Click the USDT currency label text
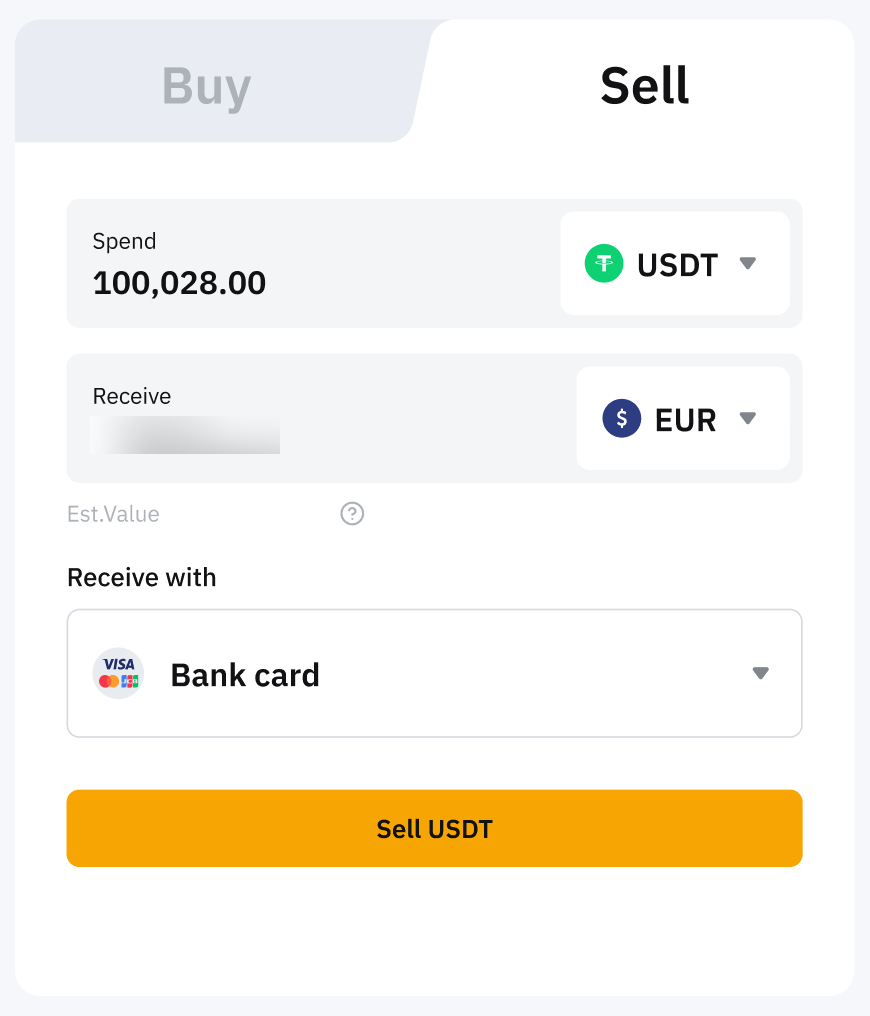Screen dimensions: 870x1016 (677, 265)
